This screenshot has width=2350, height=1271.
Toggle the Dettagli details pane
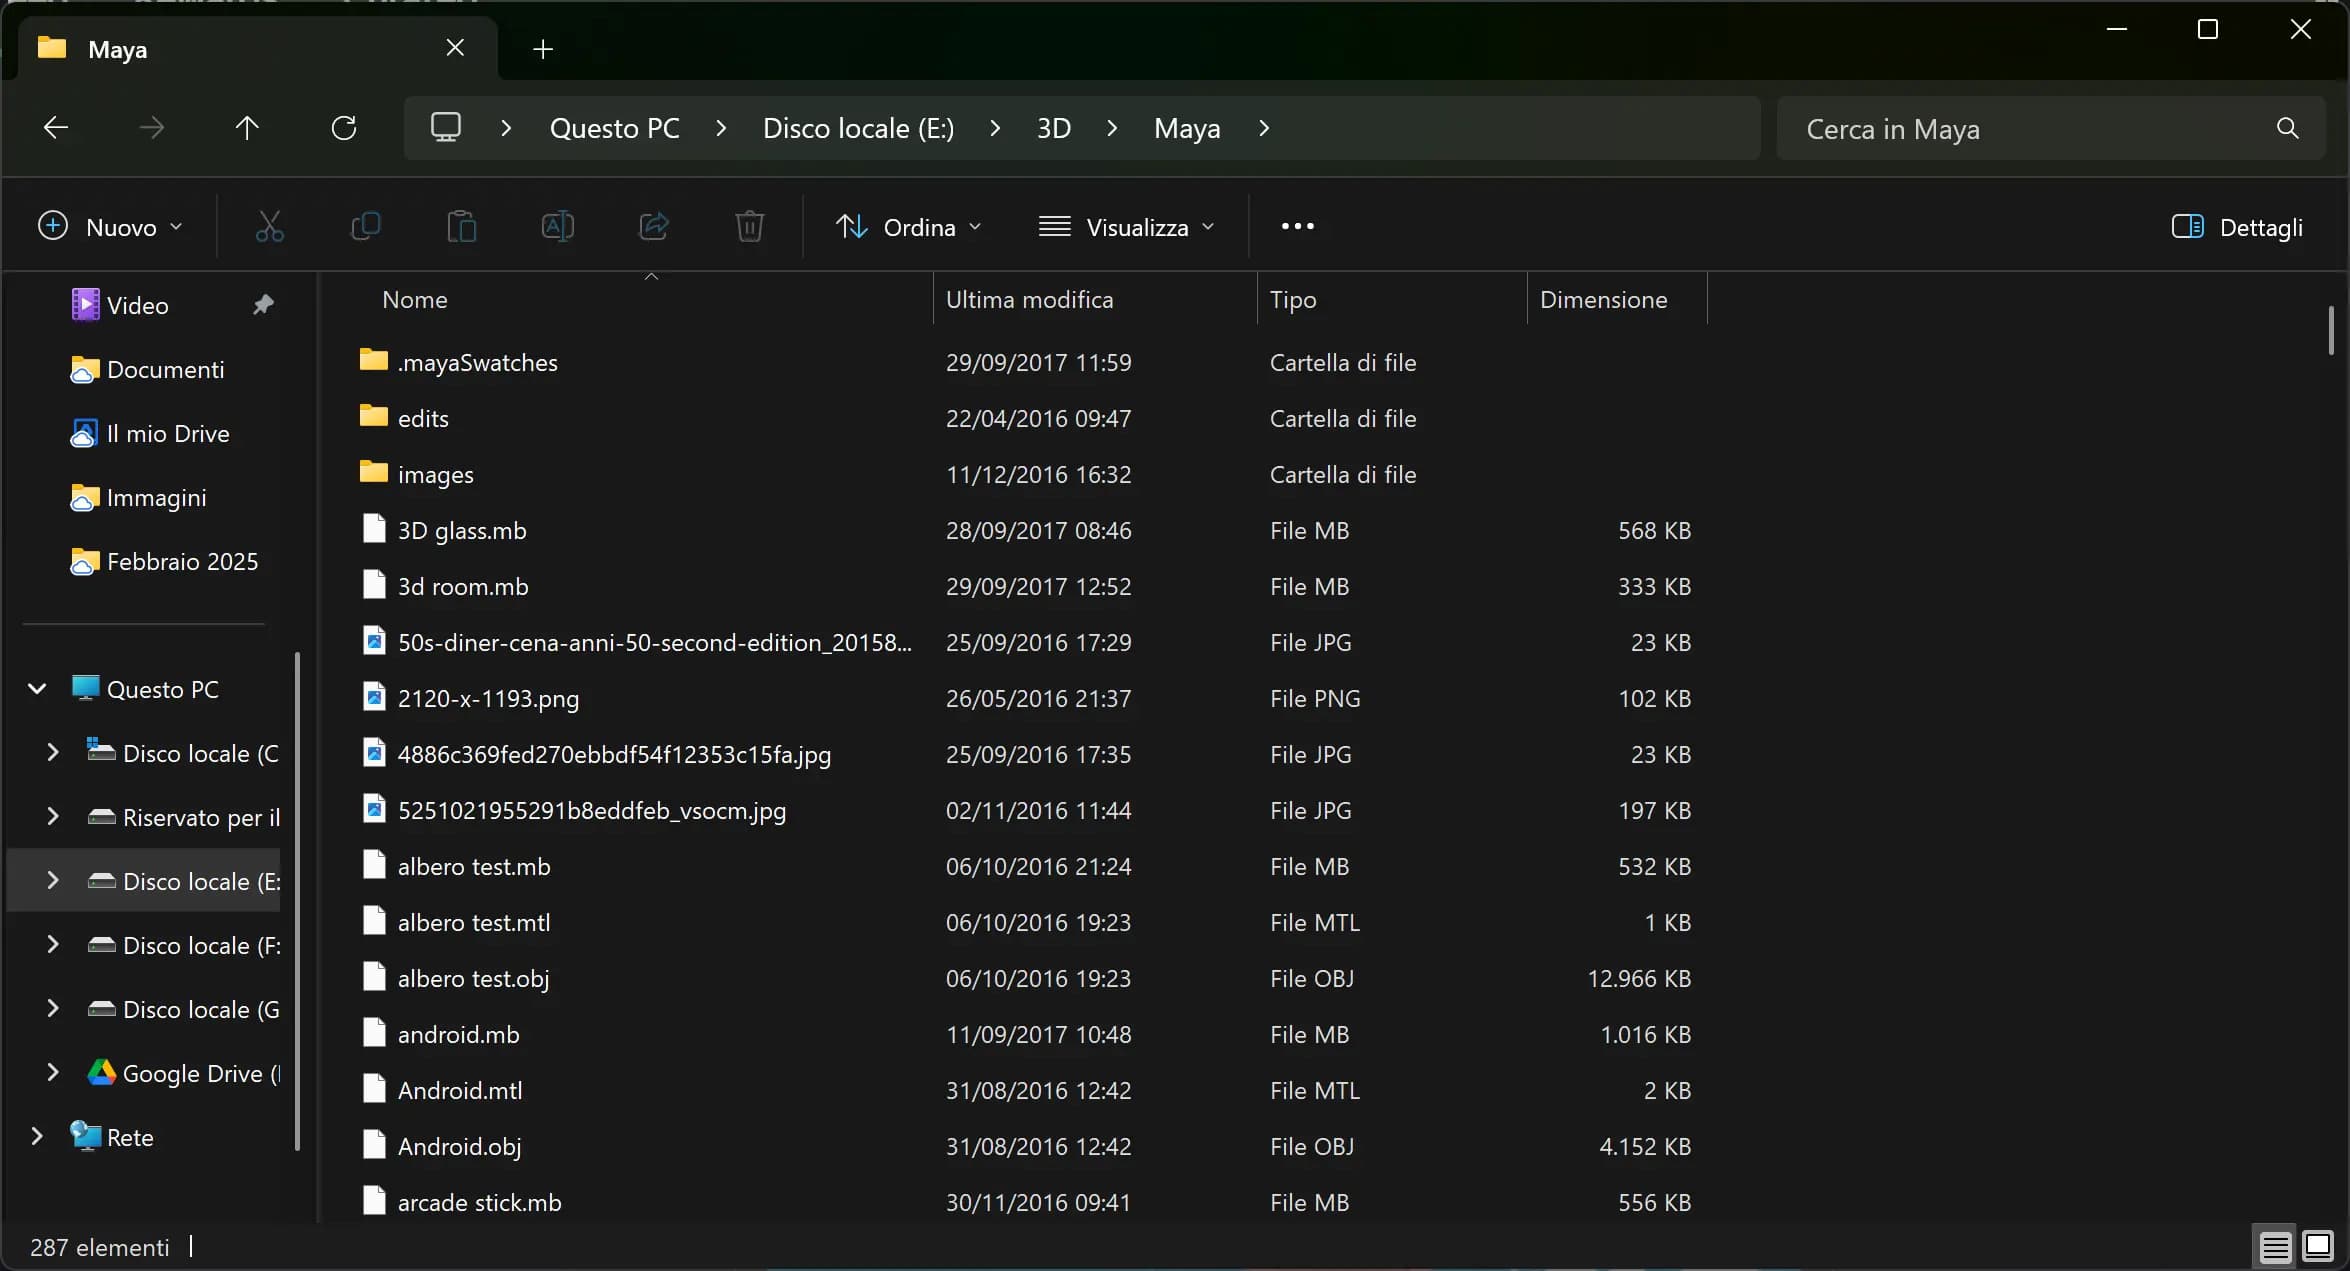pos(2237,227)
